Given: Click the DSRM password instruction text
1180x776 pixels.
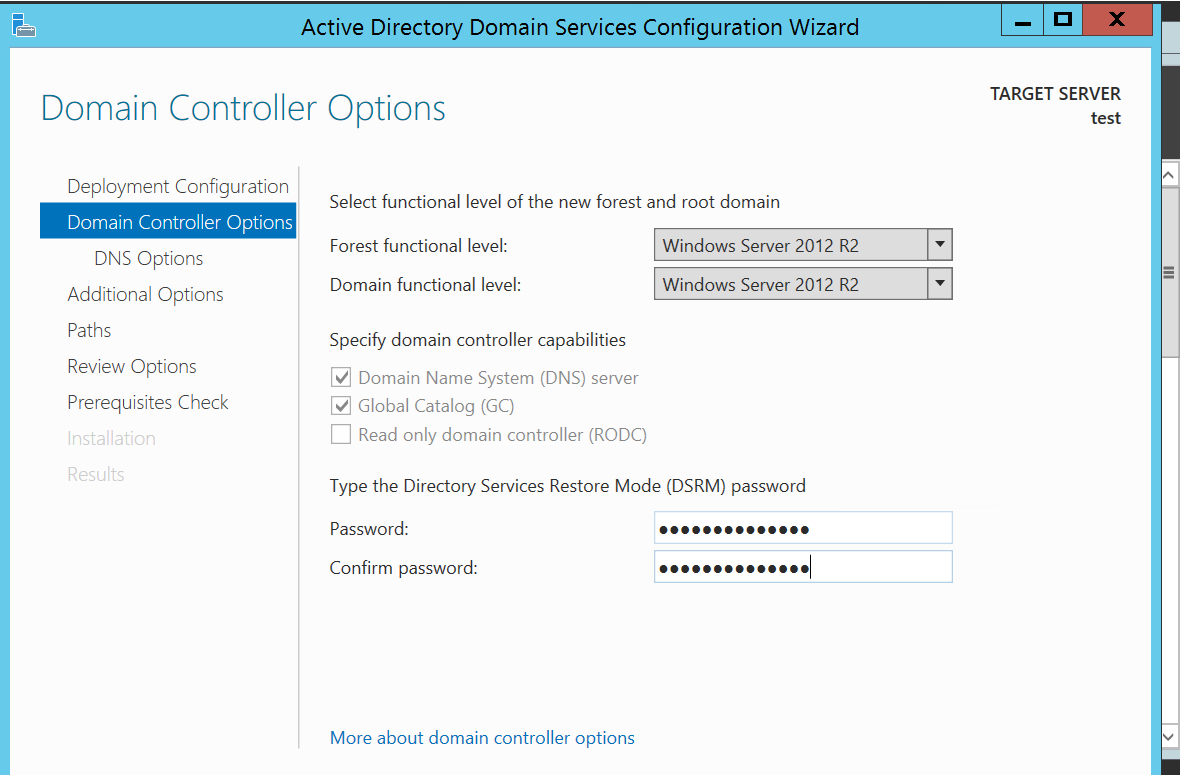Looking at the screenshot, I should pos(567,486).
